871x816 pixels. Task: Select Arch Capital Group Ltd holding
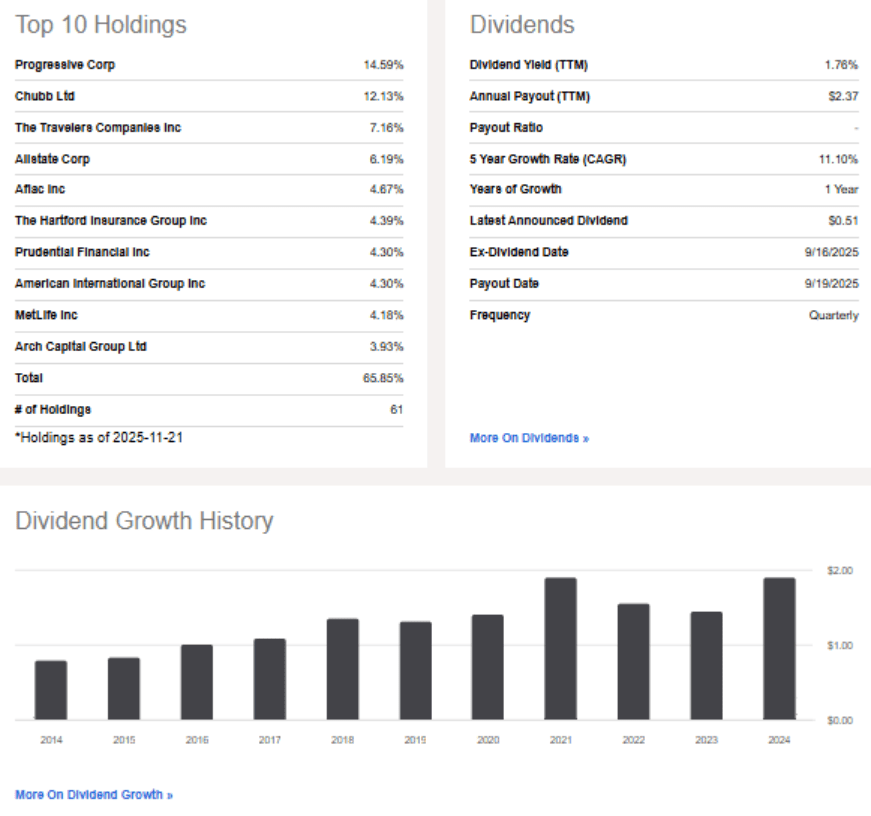(x=81, y=347)
